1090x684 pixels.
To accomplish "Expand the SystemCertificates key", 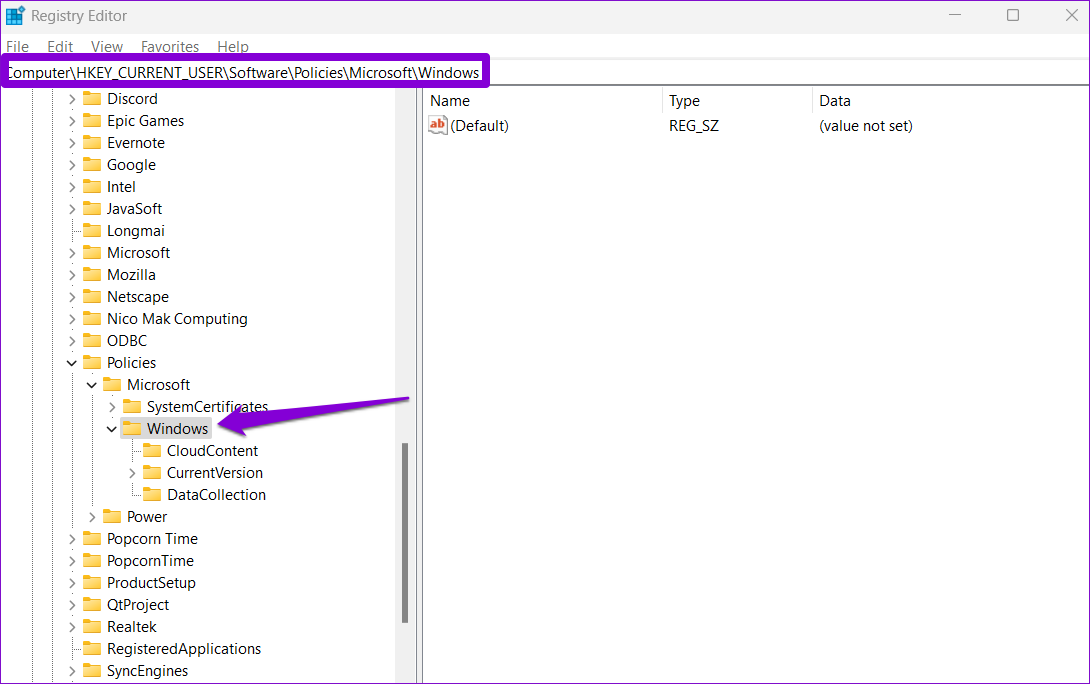I will click(112, 407).
